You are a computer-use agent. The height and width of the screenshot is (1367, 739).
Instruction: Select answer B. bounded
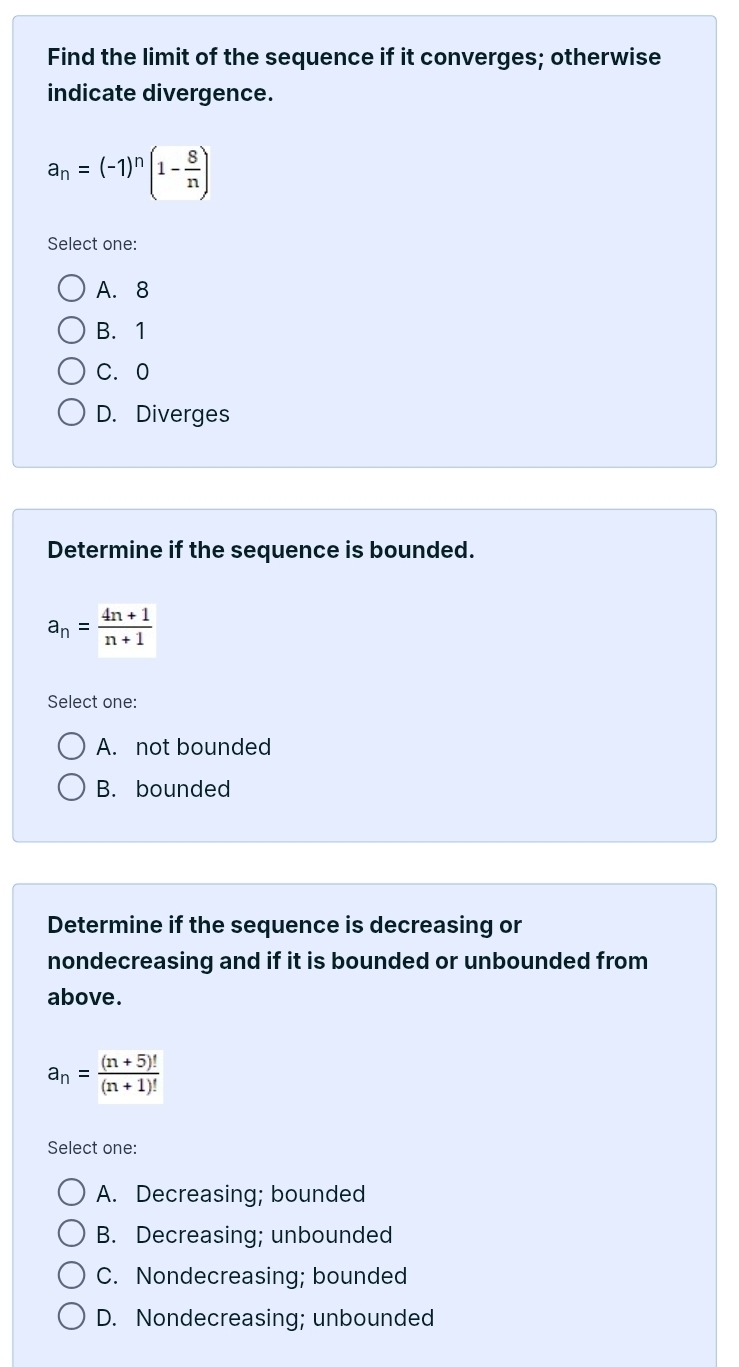click(x=72, y=787)
